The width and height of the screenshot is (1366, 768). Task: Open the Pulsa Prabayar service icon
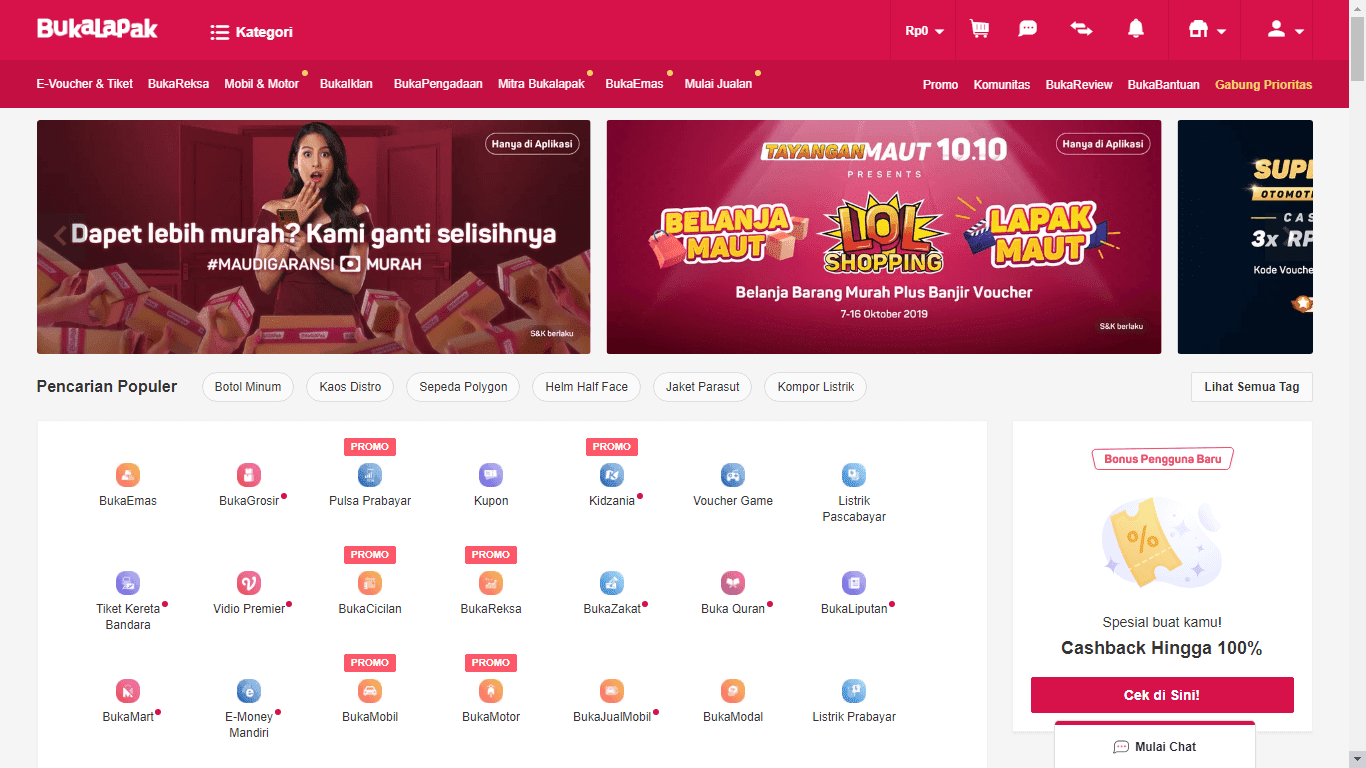pyautogui.click(x=370, y=475)
